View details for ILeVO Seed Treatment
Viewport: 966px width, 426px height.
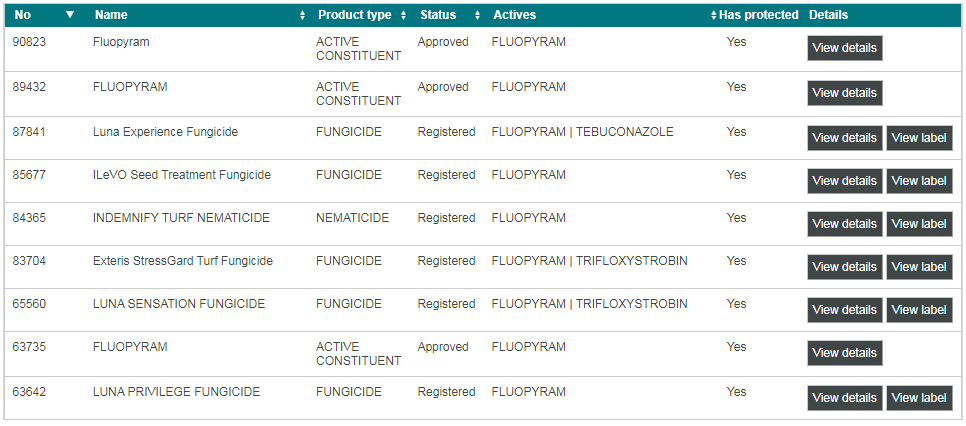tap(844, 181)
